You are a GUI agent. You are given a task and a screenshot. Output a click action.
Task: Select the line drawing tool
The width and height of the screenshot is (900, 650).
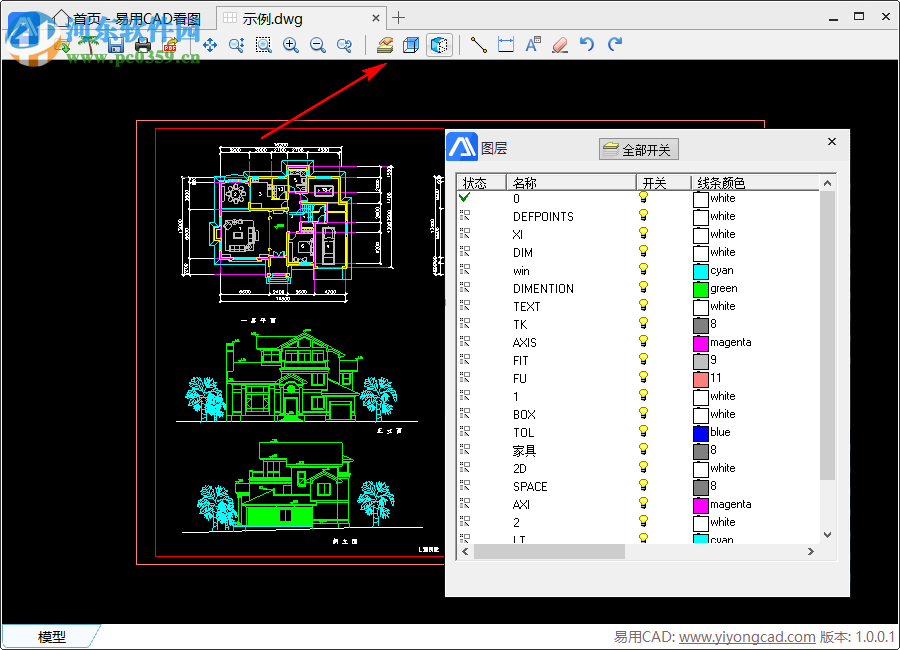(477, 44)
